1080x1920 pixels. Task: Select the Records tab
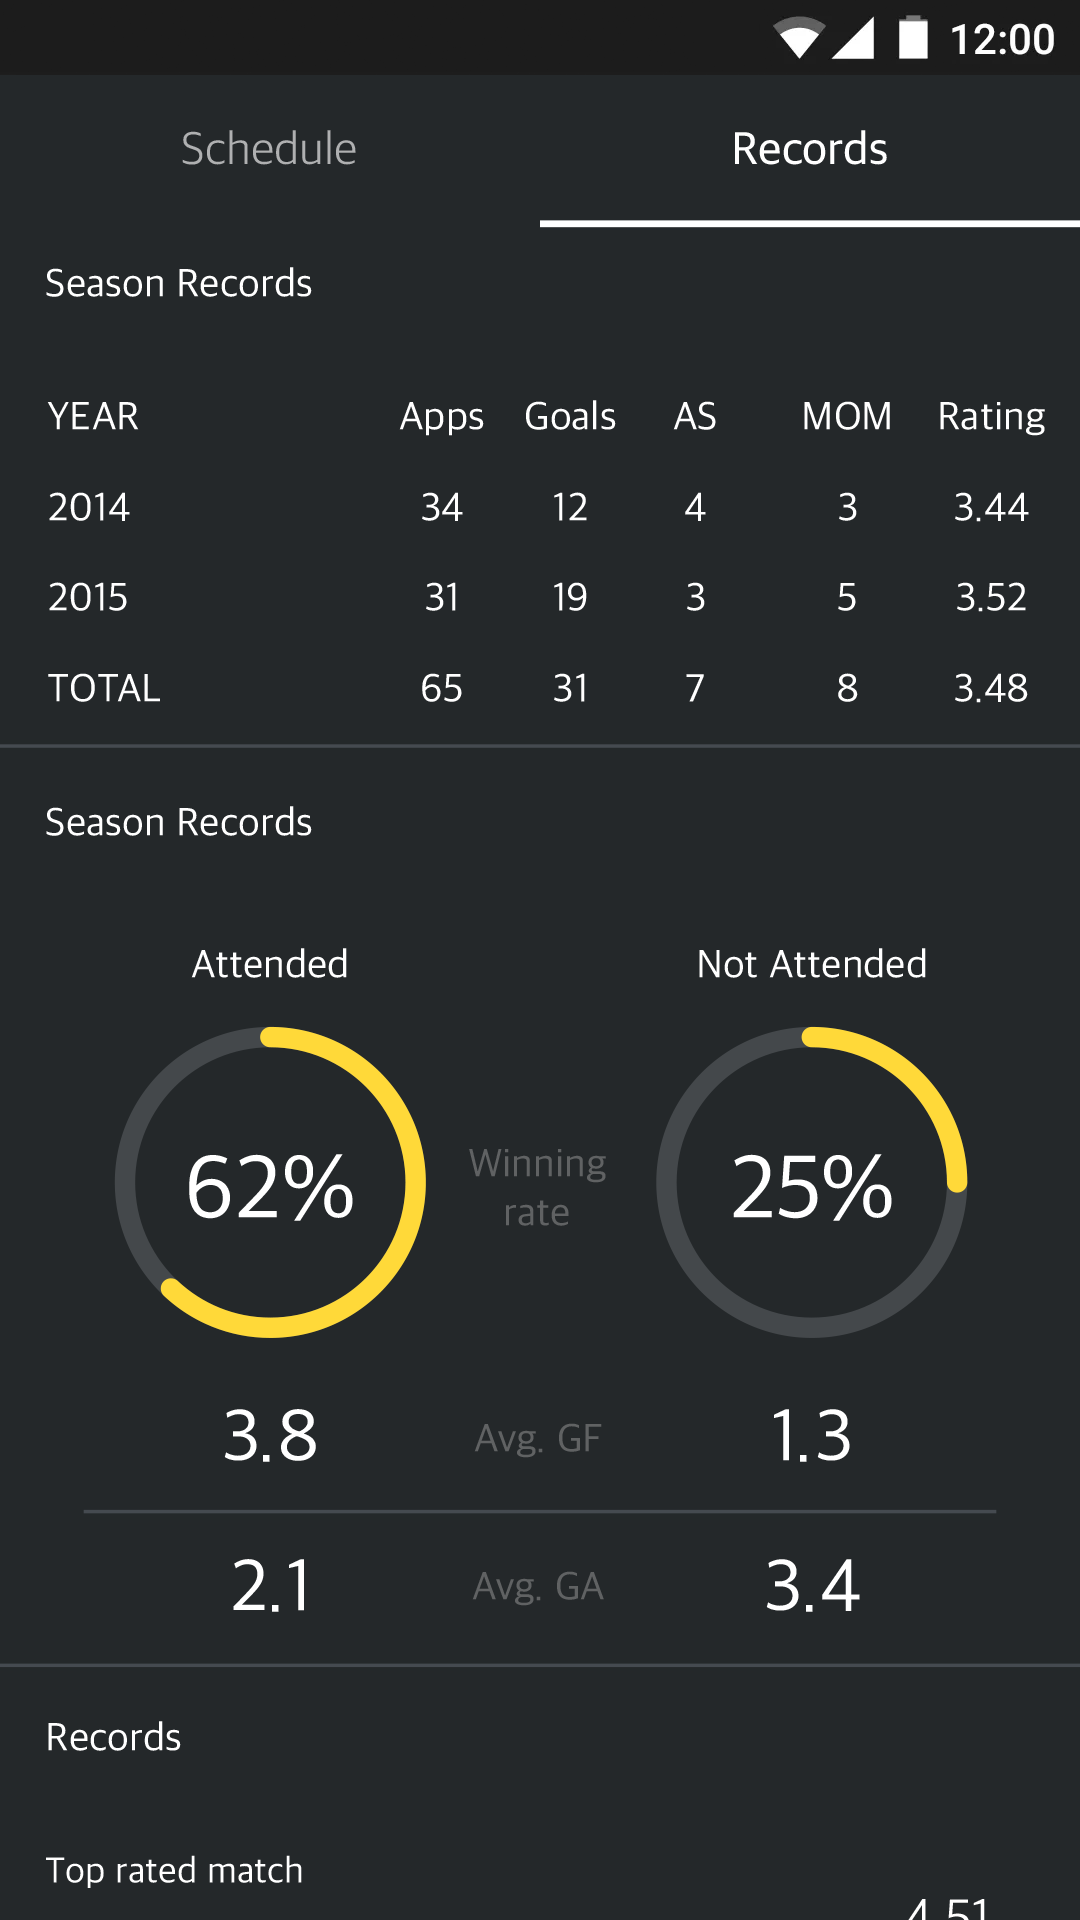pyautogui.click(x=810, y=149)
